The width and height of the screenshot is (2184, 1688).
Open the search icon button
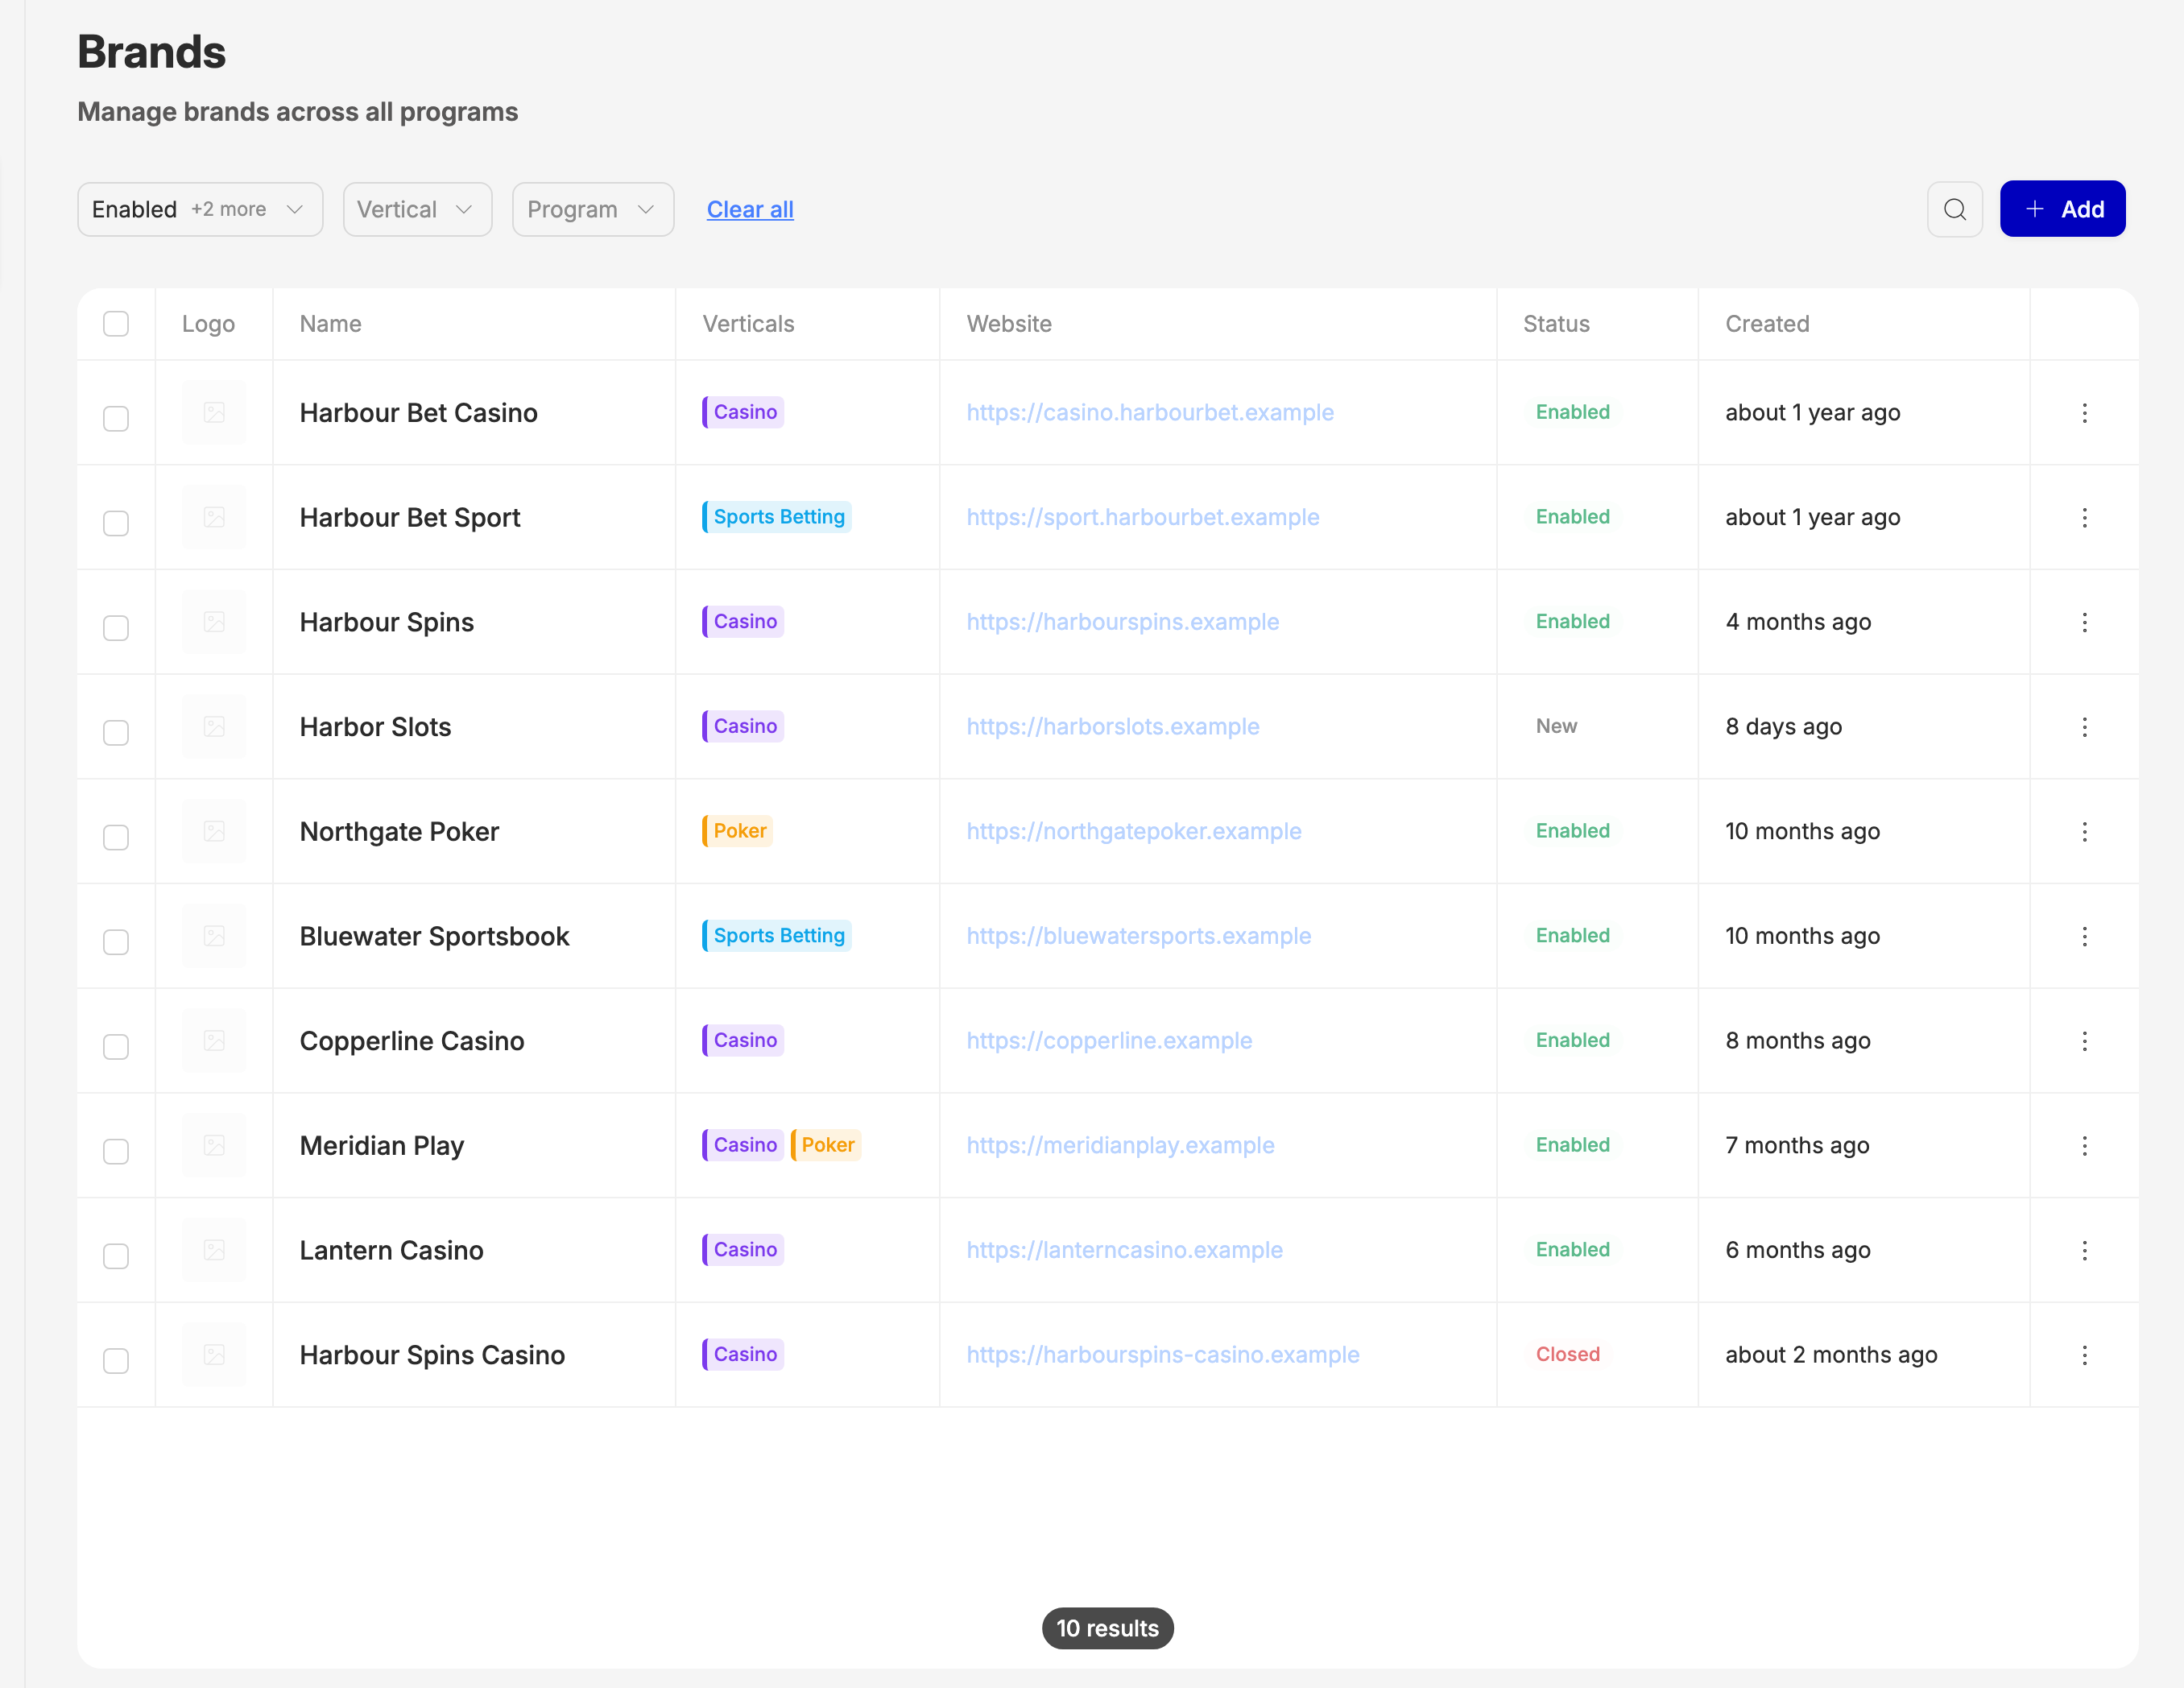[x=1954, y=209]
